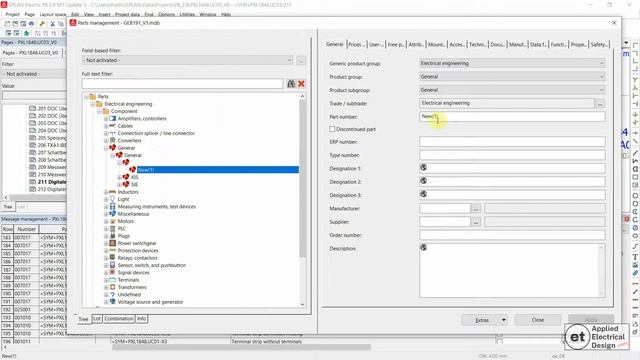Screen dimensions: 640x360
Task: Select Terminals in the parts tree
Action: tap(128, 280)
